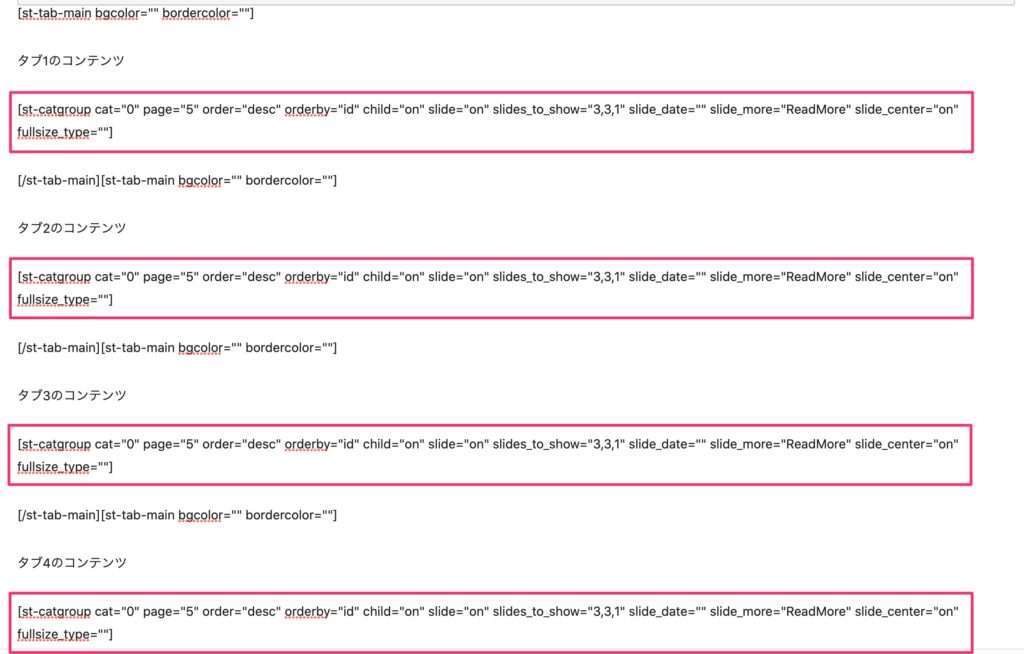This screenshot has width=1024, height=654.
Task: Click the text "タブ4のコンテンツ"
Action: point(71,563)
